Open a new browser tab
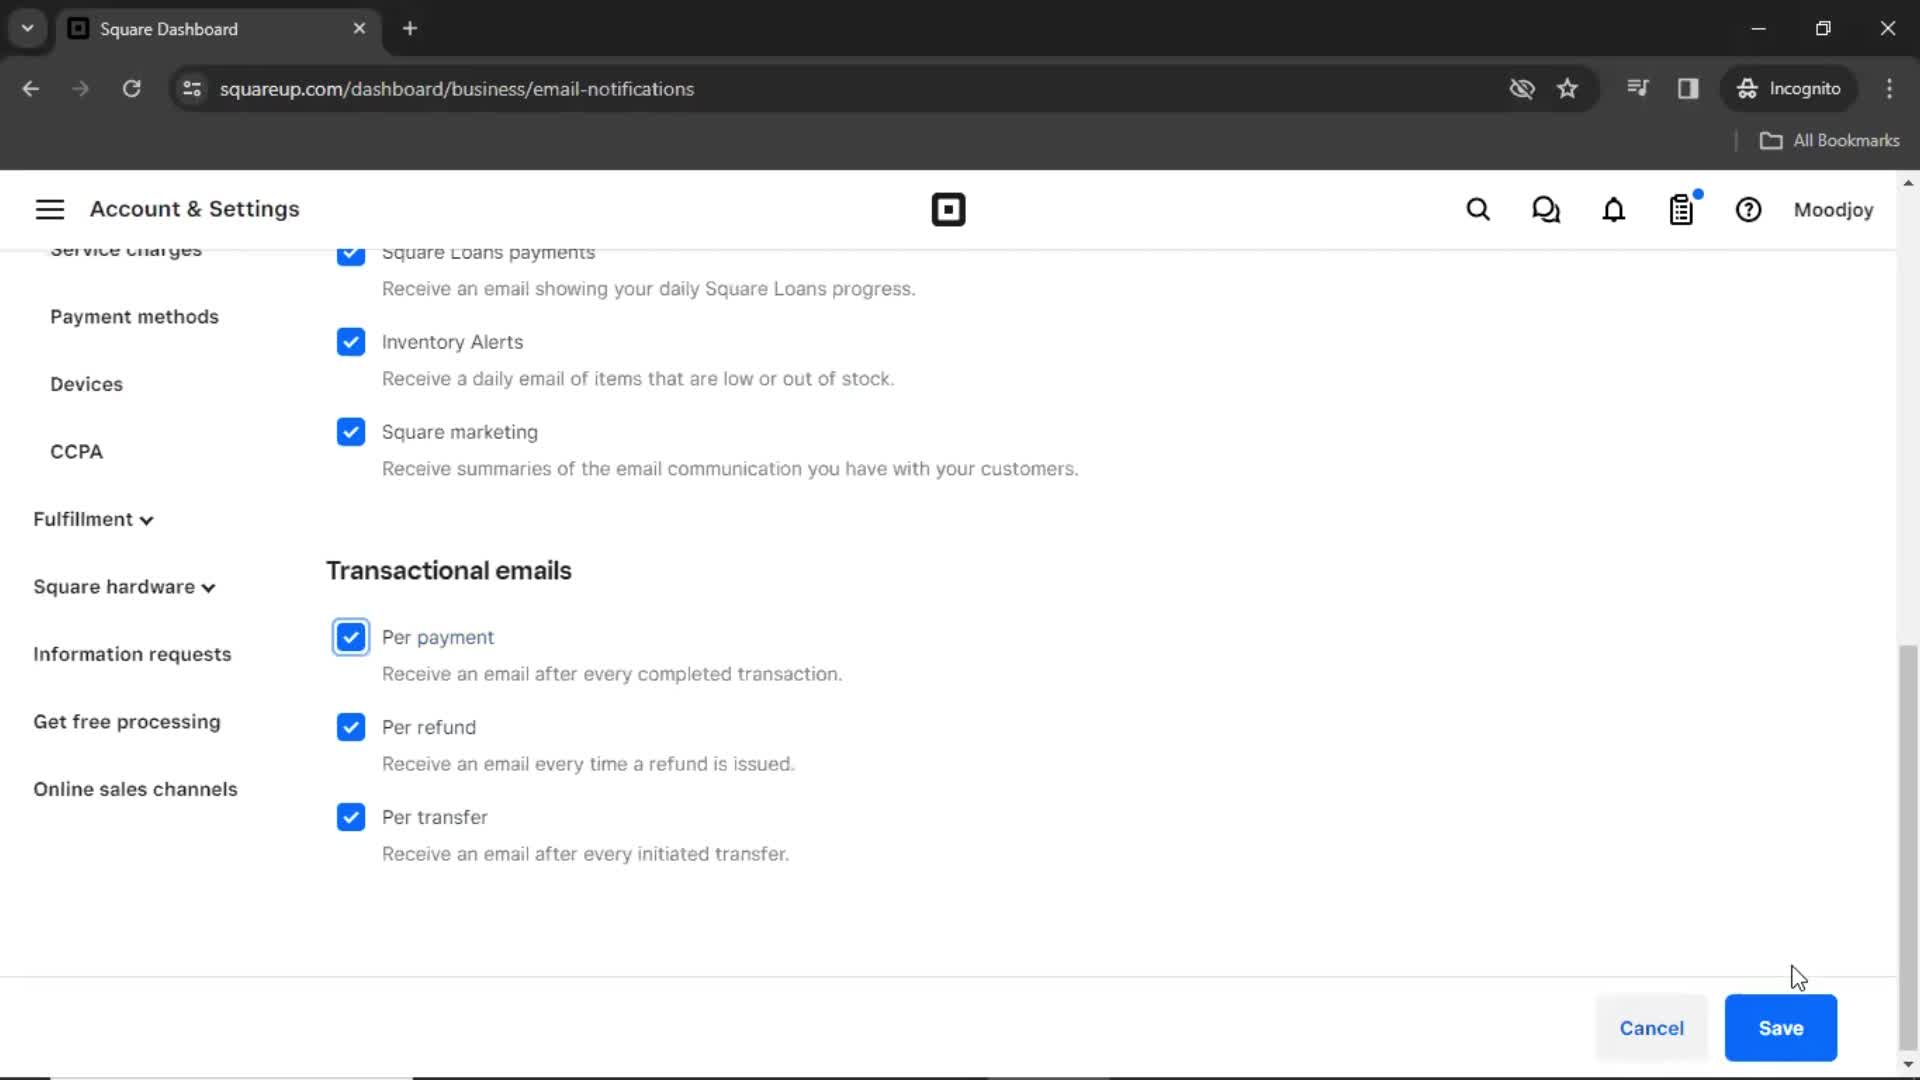This screenshot has height=1080, width=1920. (x=409, y=29)
